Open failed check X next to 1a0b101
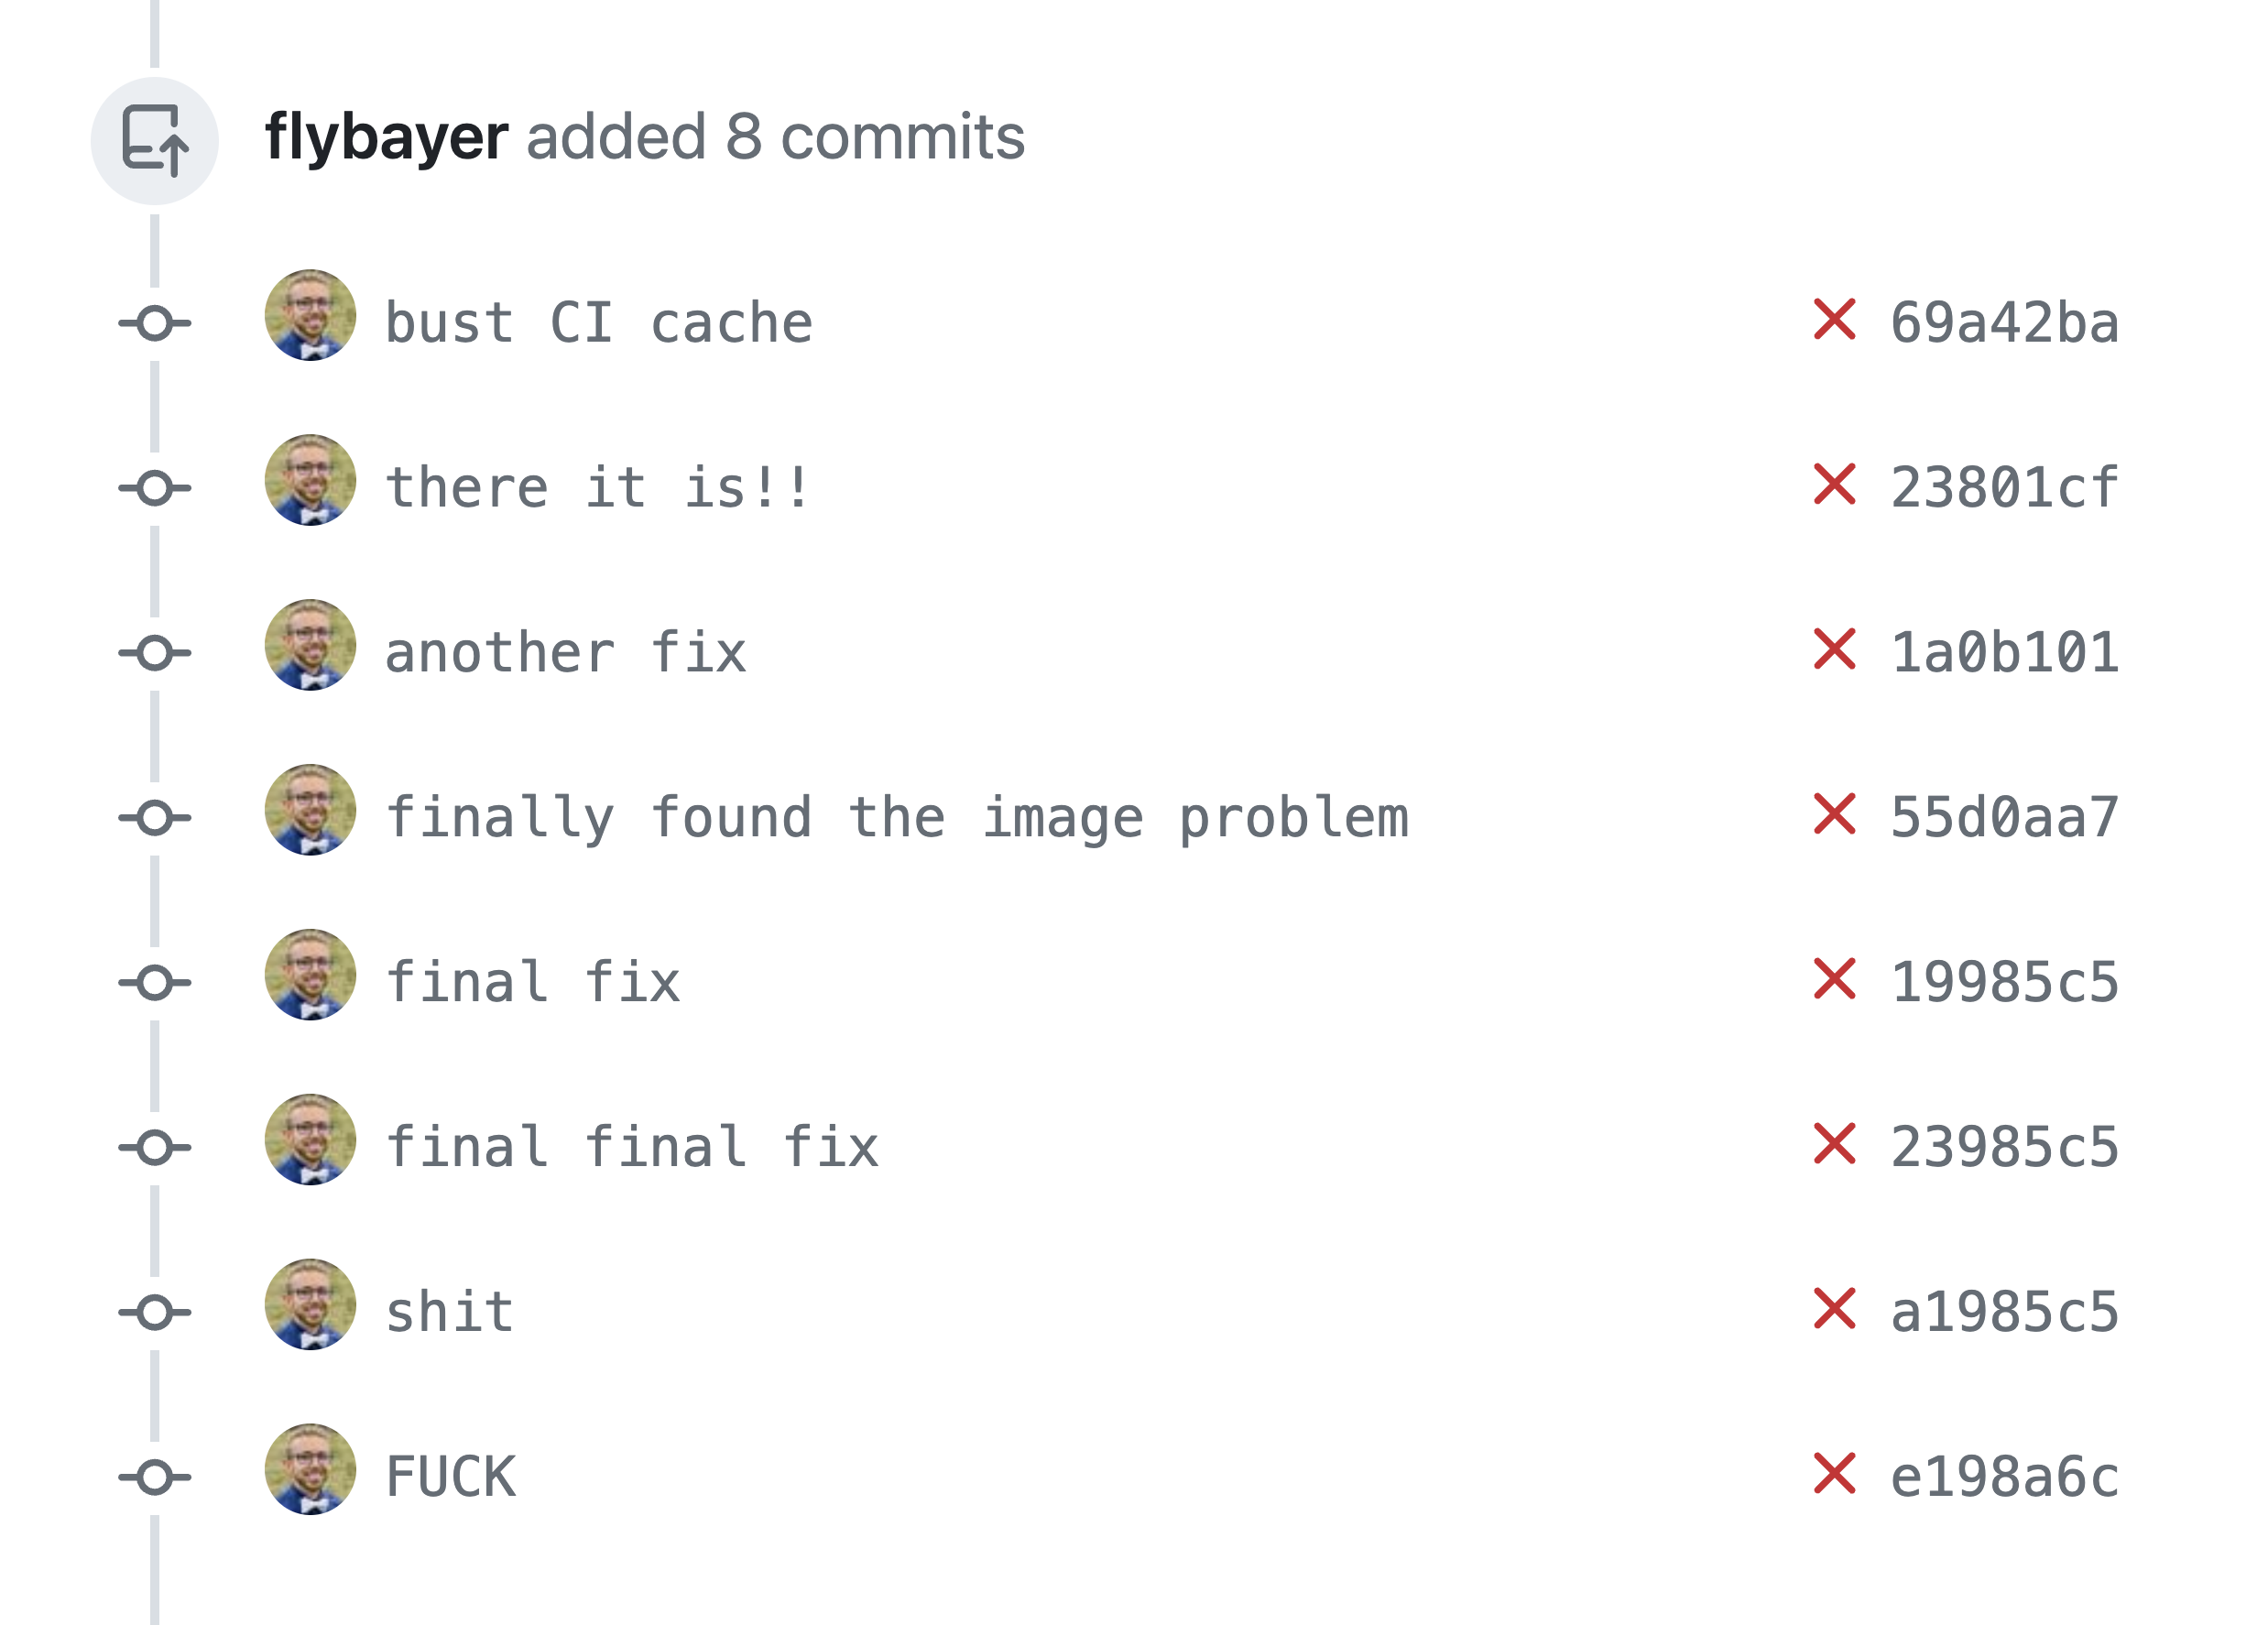2268x1625 pixels. click(1834, 650)
